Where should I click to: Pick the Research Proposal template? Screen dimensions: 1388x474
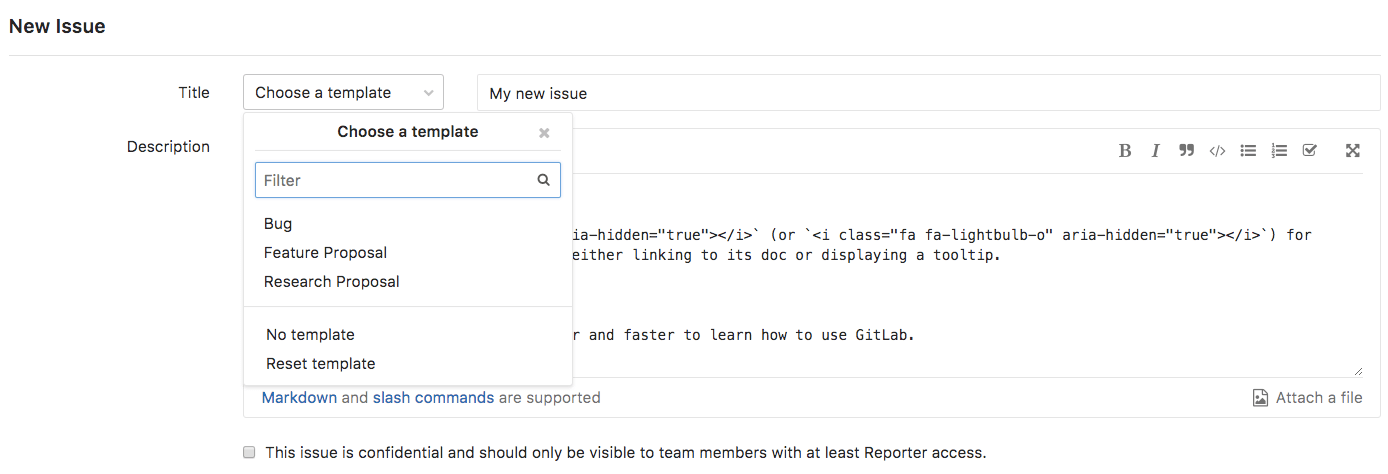331,282
